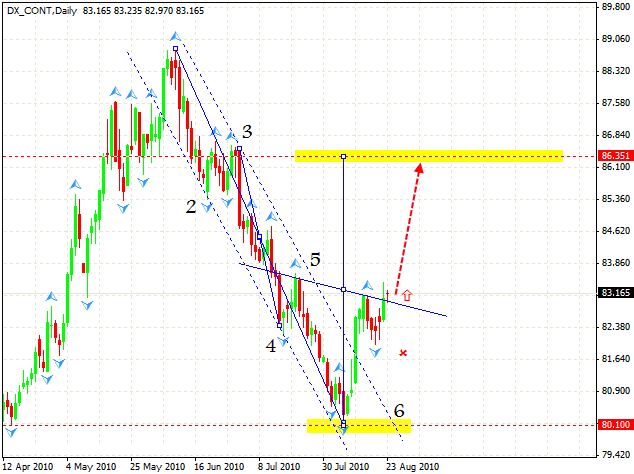Select the vertical line's top anchor at 86.351
The width and height of the screenshot is (634, 474).
tap(344, 156)
